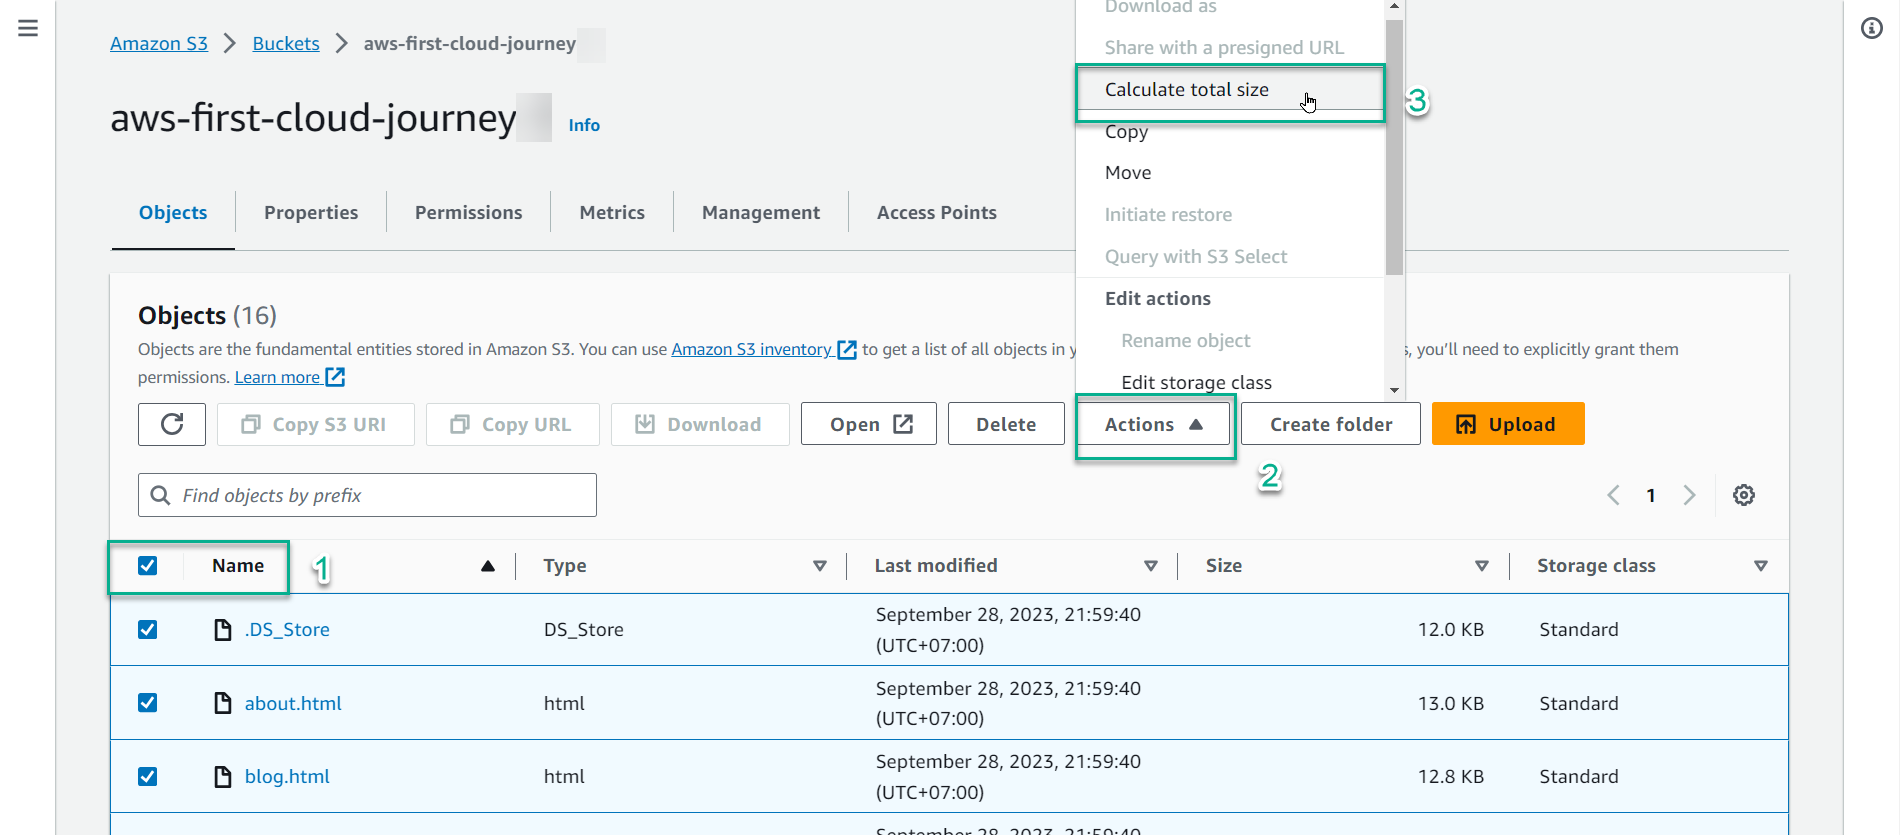Screen dimensions: 1900x835
Task: Switch to the Objects tab
Action: pyautogui.click(x=173, y=212)
